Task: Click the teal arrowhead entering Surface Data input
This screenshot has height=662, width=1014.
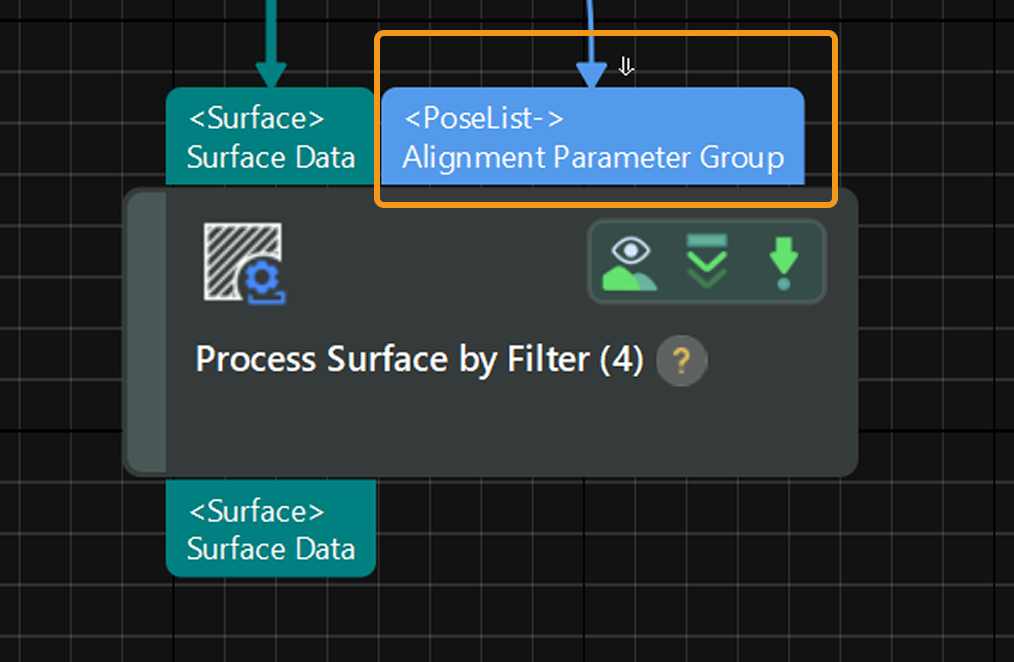Action: 270,73
